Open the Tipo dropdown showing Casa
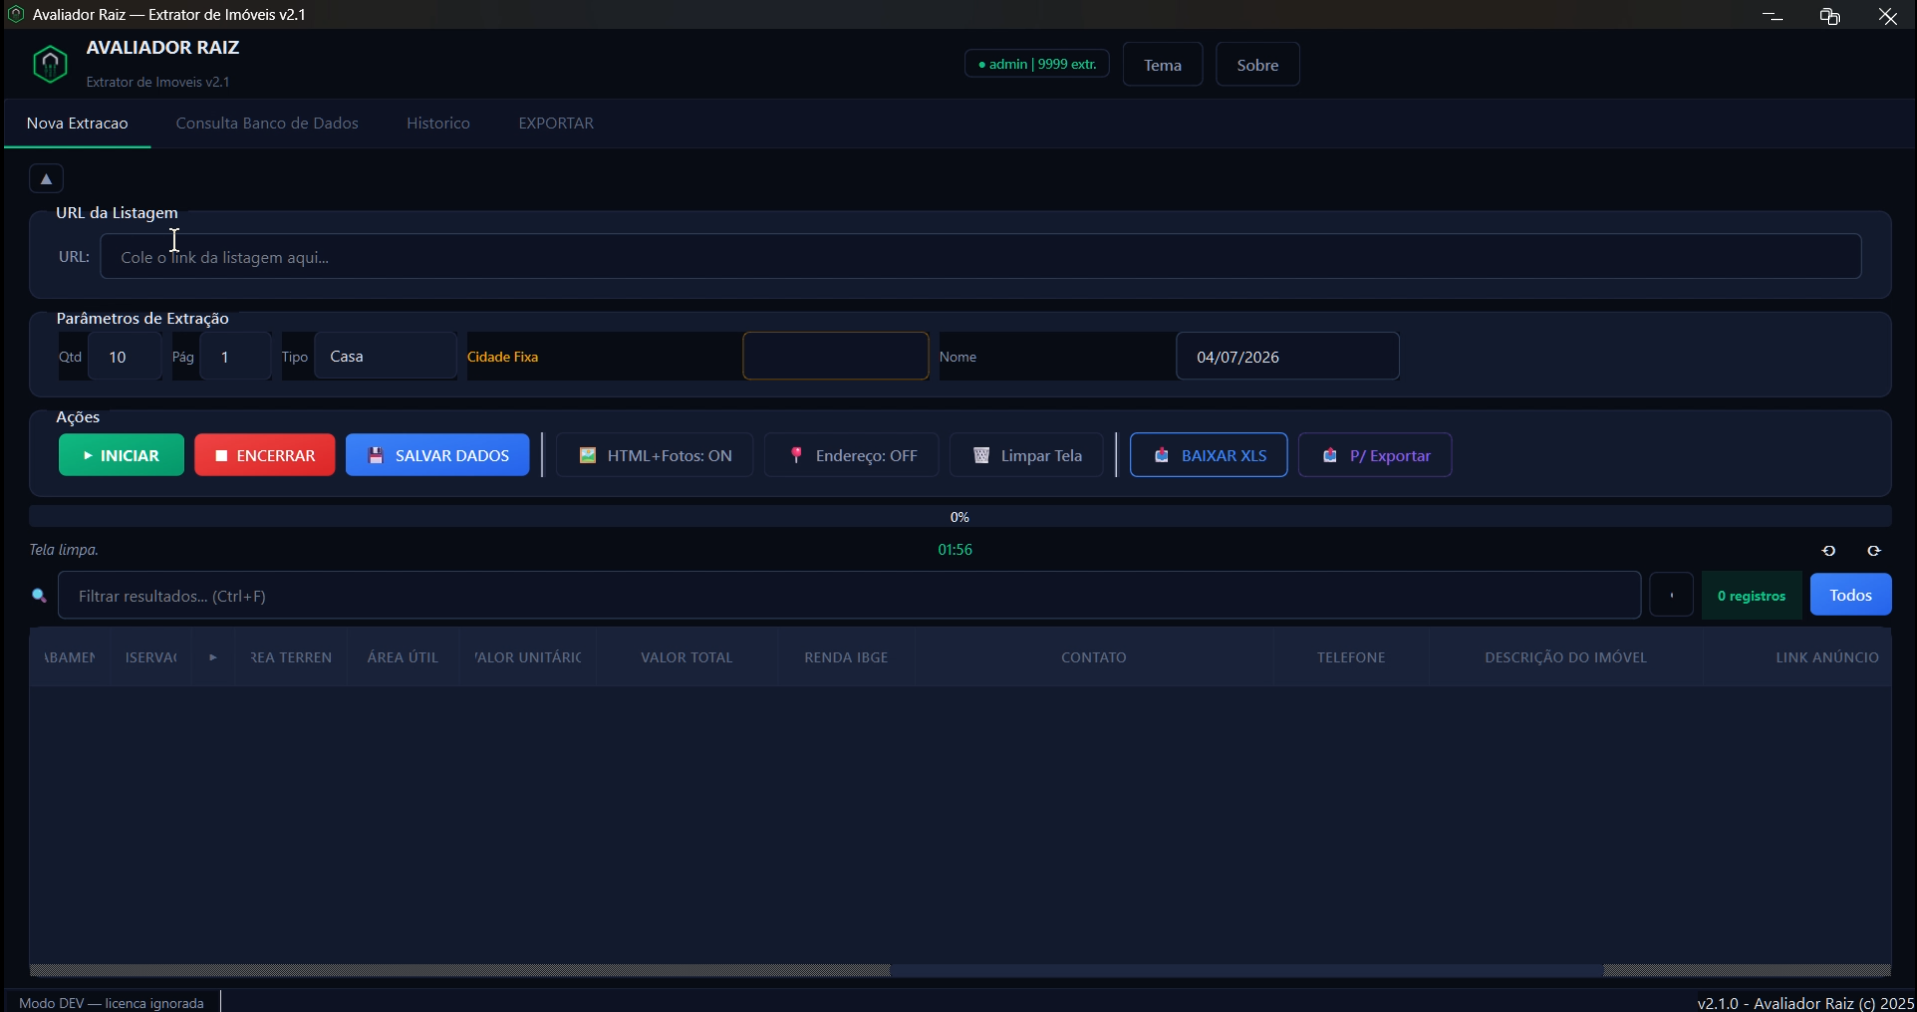The width and height of the screenshot is (1917, 1012). coord(386,356)
